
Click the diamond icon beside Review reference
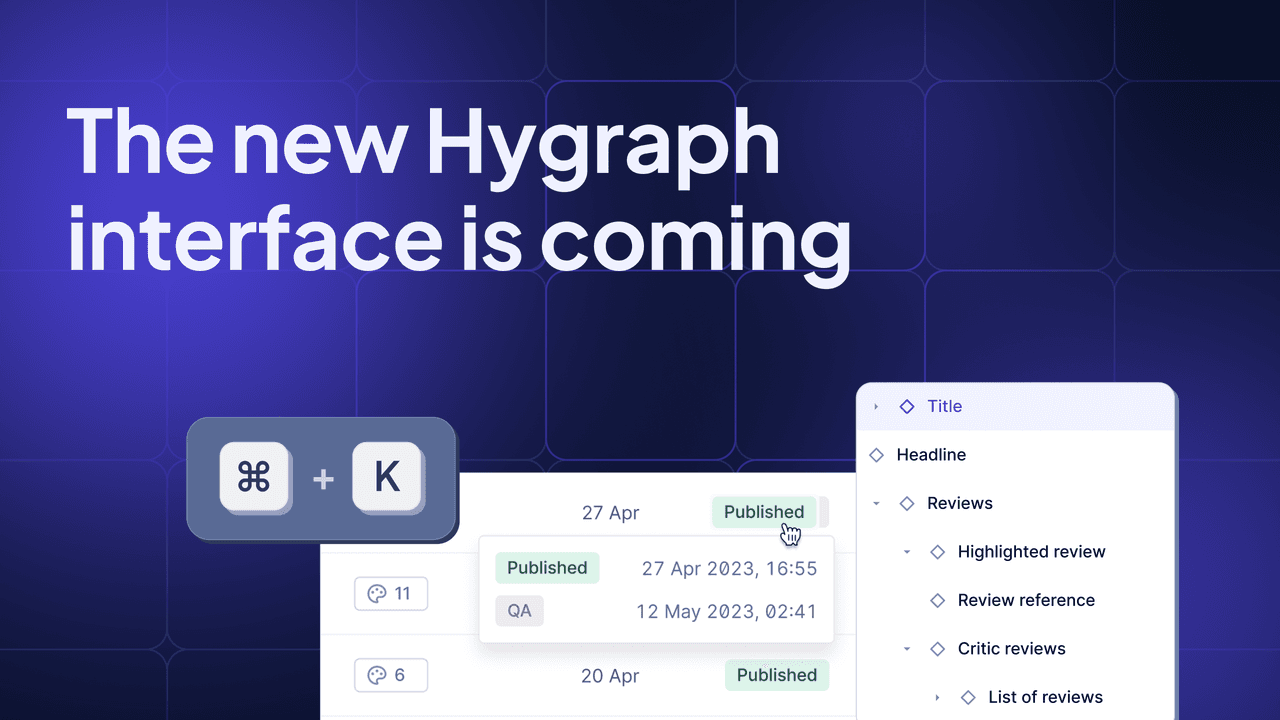point(938,600)
